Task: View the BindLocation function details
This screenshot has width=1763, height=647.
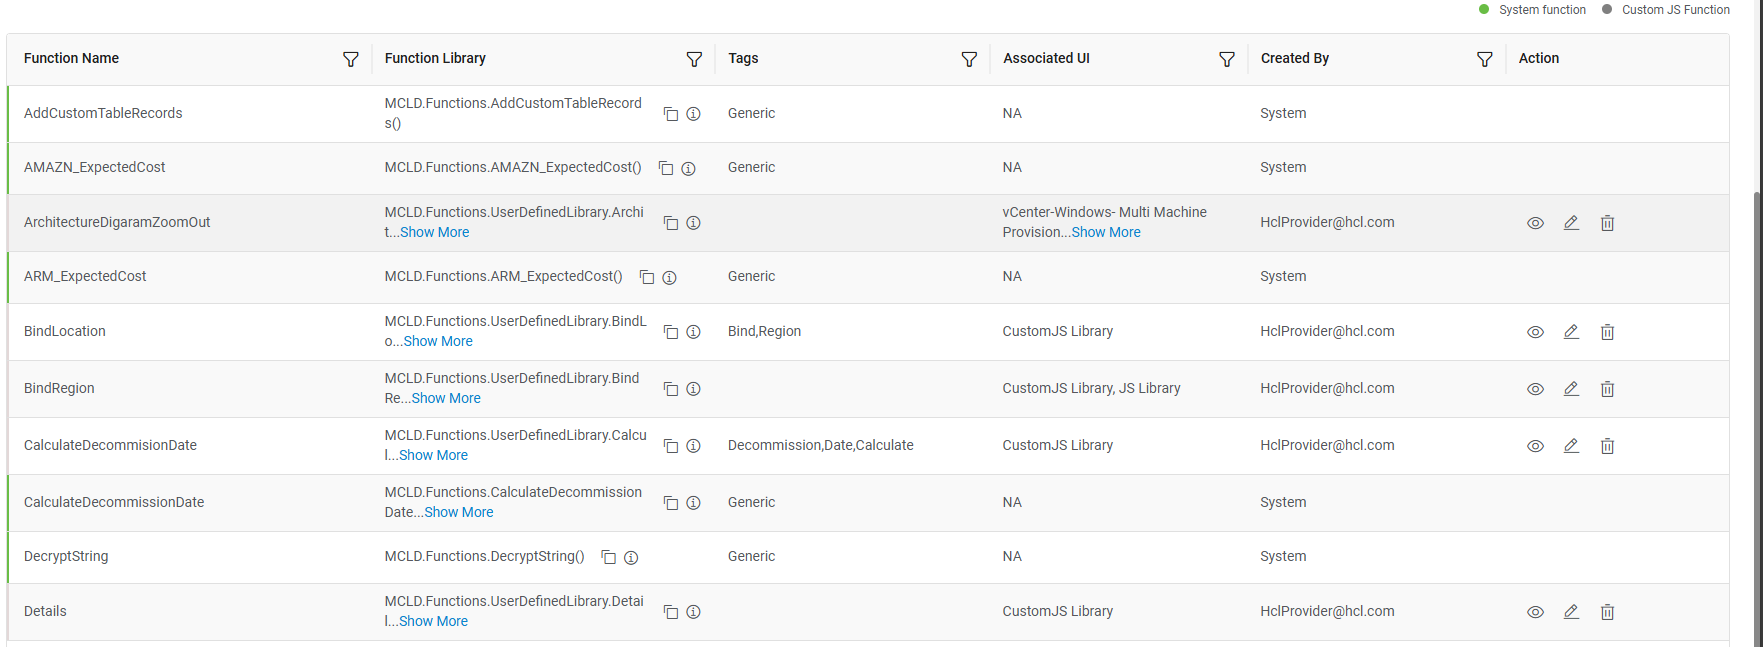Action: point(1535,332)
